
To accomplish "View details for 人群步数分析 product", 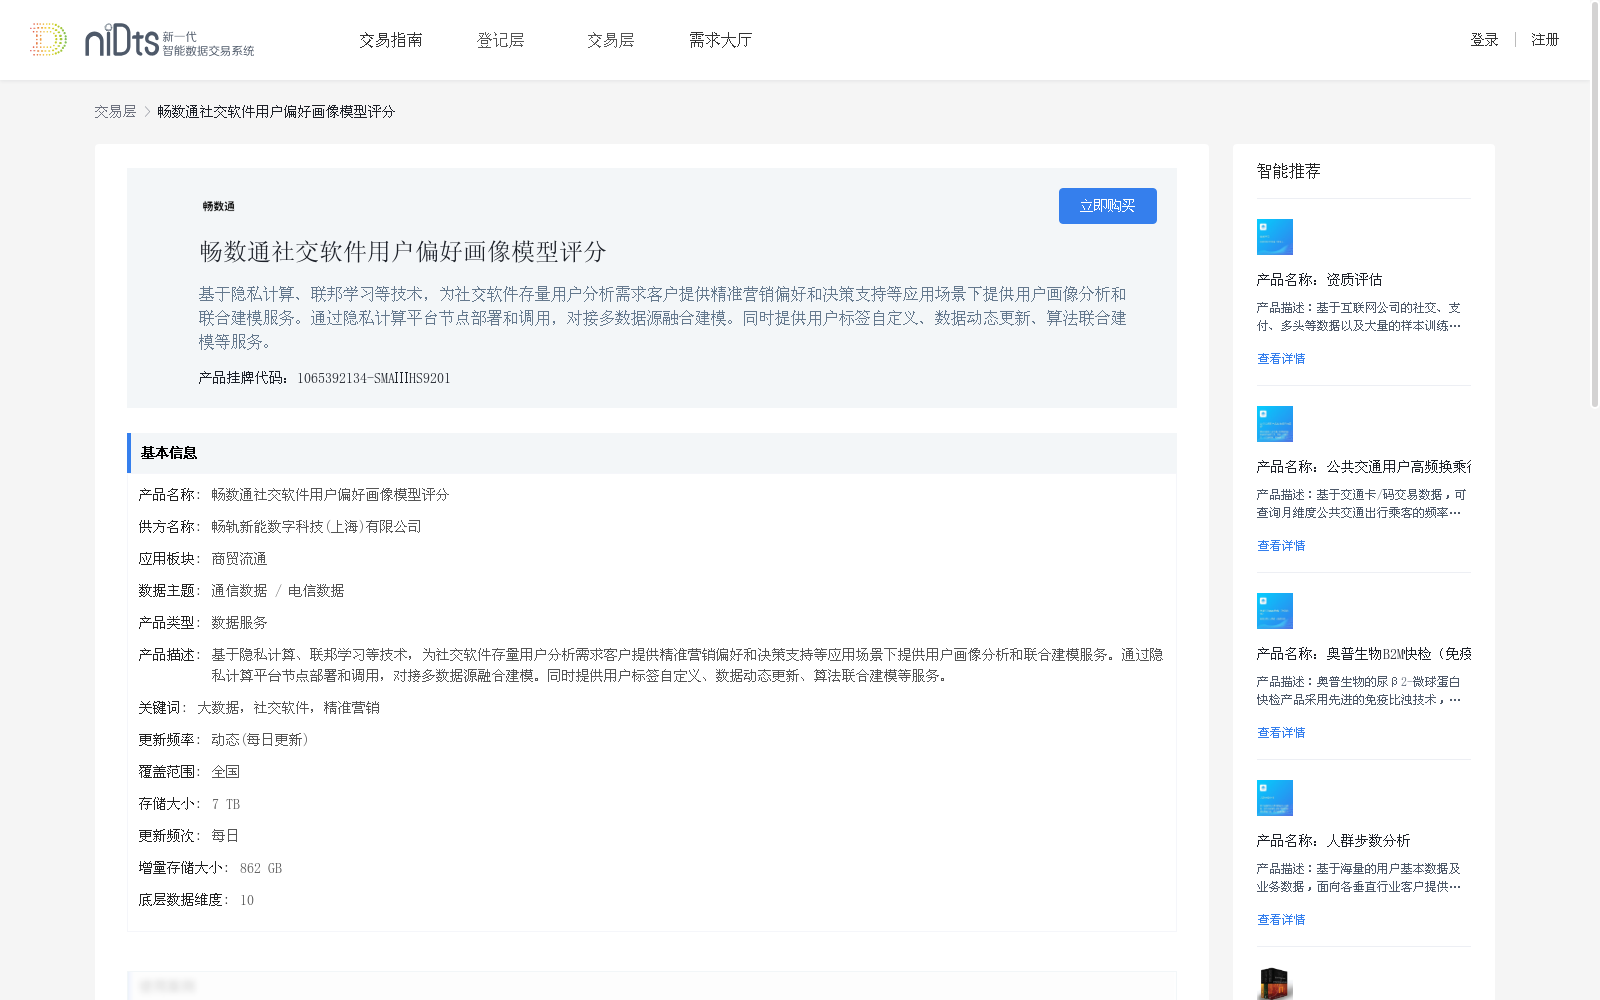I will coord(1281,920).
